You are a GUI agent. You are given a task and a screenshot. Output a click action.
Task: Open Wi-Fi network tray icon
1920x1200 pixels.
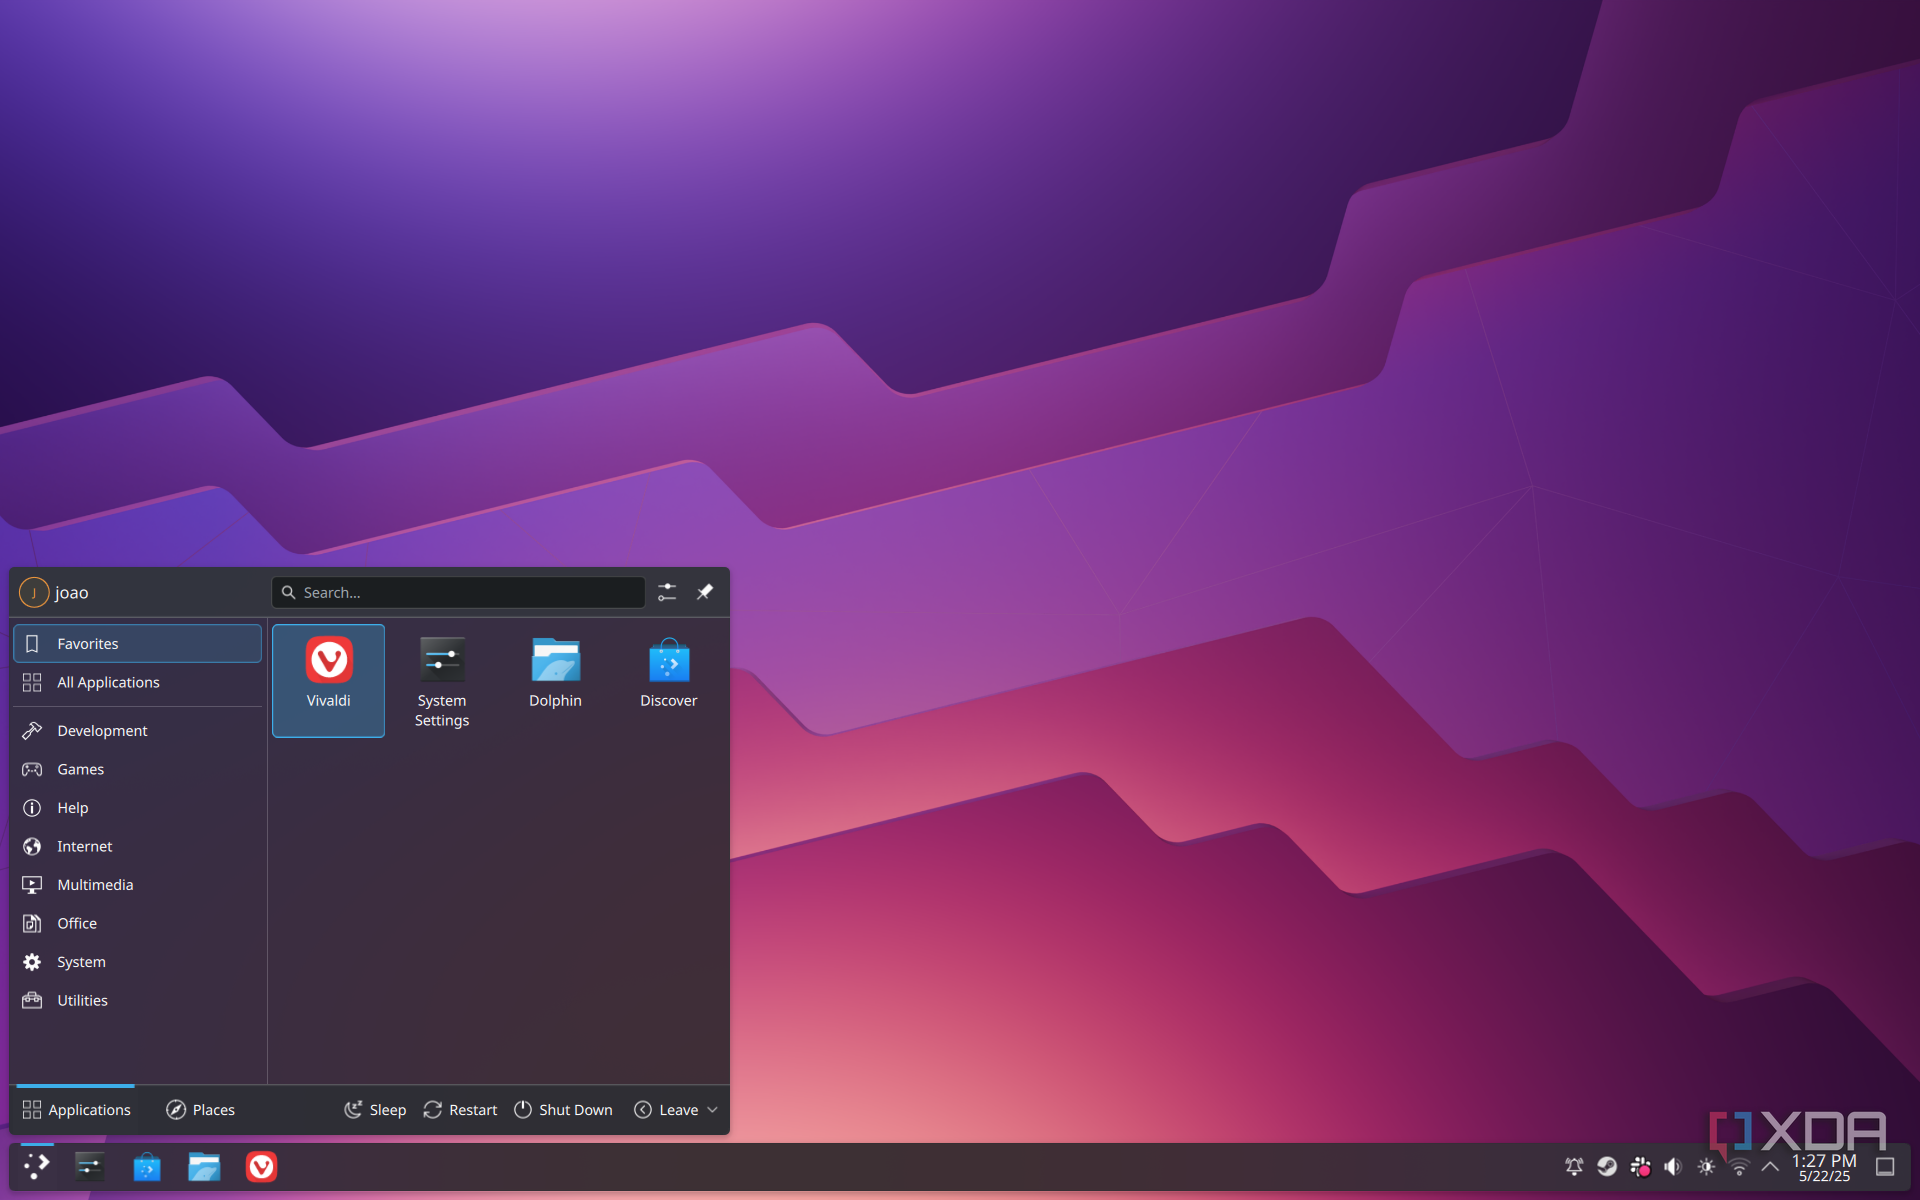[x=1739, y=1166]
